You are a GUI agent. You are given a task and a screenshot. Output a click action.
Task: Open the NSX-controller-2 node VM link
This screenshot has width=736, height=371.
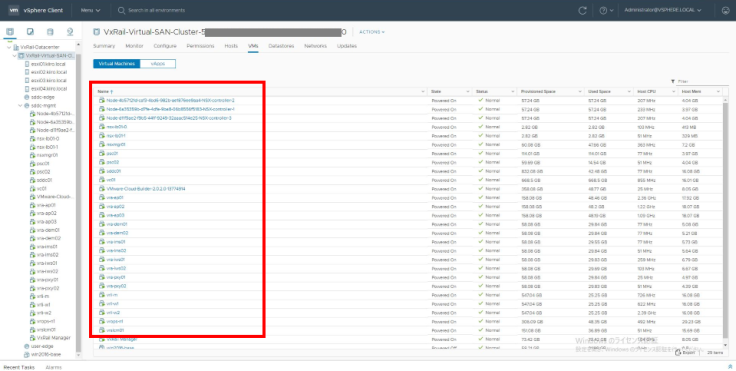(170, 100)
